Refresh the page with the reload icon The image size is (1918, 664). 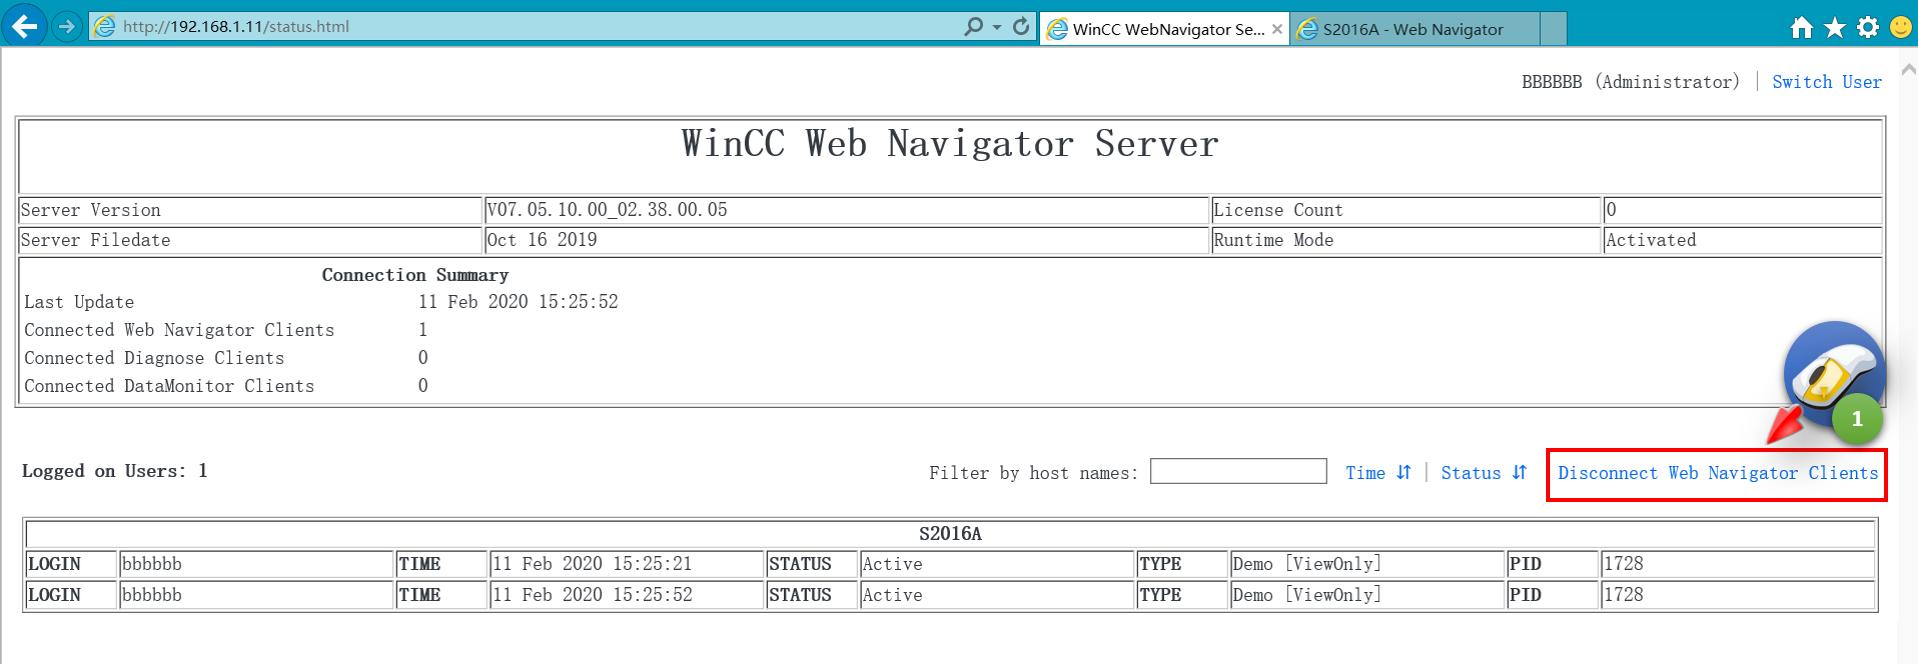point(1021,26)
